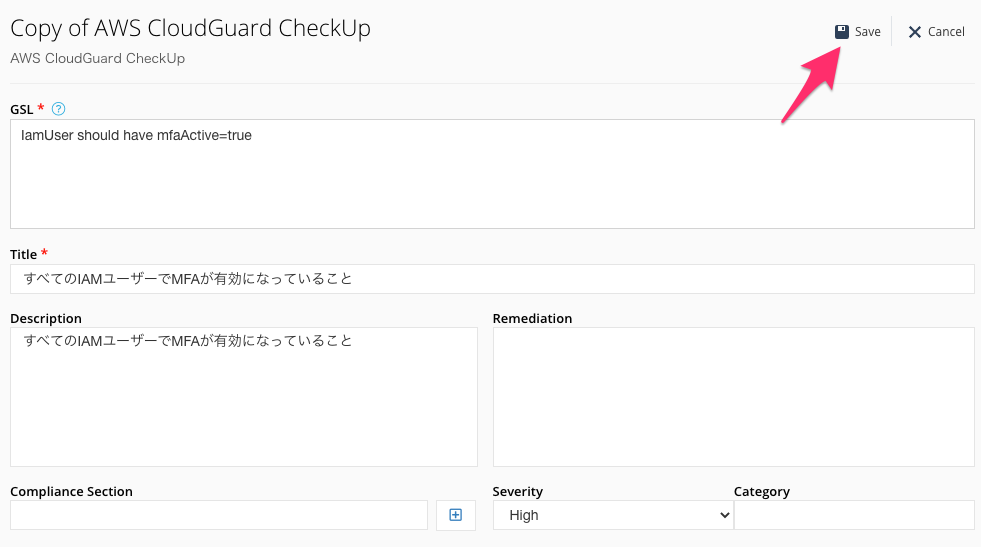981x547 pixels.
Task: Click the Severity field label
Action: pyautogui.click(x=518, y=491)
